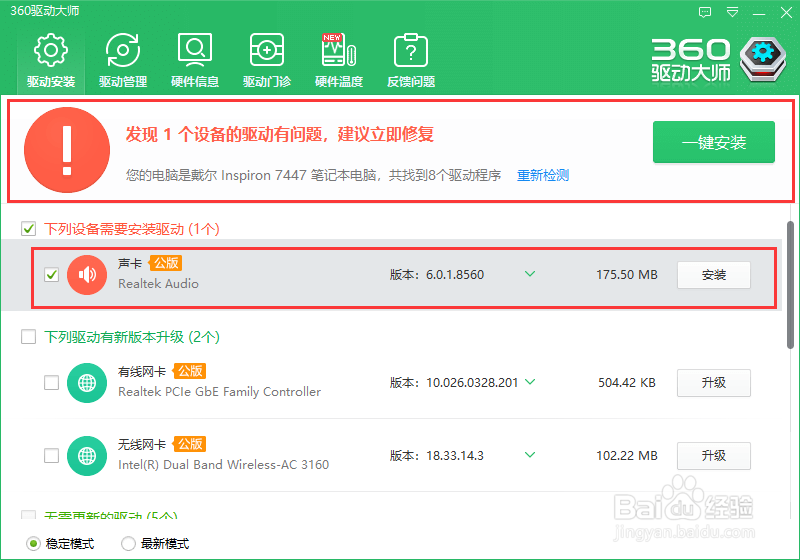
Task: Open the title bar dropdown menu icon
Action: pyautogui.click(x=733, y=12)
